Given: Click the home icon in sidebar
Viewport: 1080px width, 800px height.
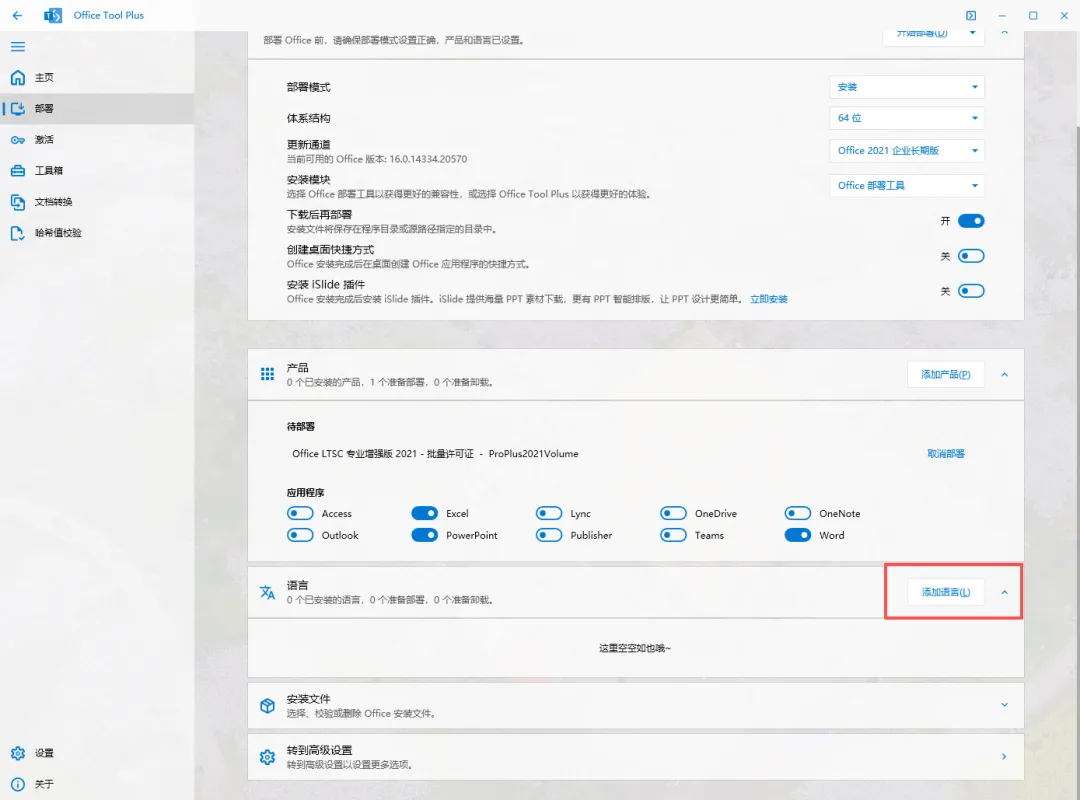Looking at the screenshot, I should (x=18, y=77).
